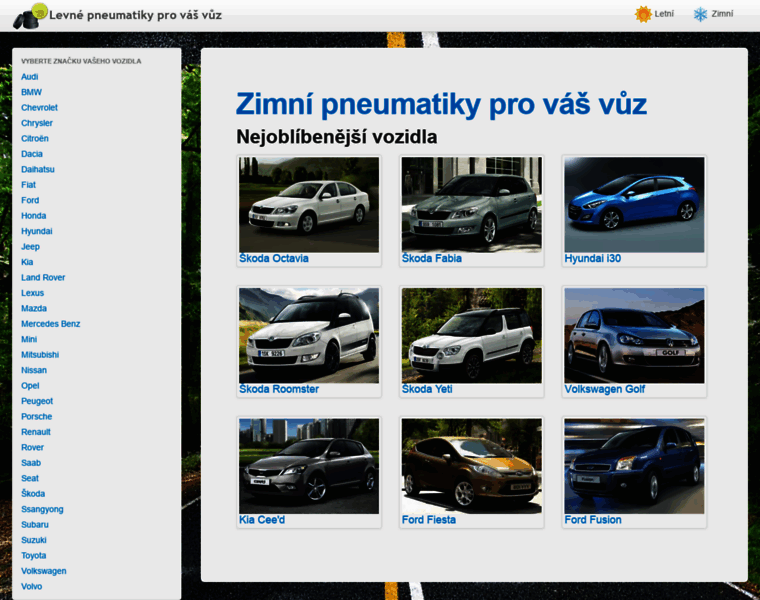Image resolution: width=760 pixels, height=600 pixels.
Task: Select Ssangyong in the sidebar
Action: (x=42, y=509)
